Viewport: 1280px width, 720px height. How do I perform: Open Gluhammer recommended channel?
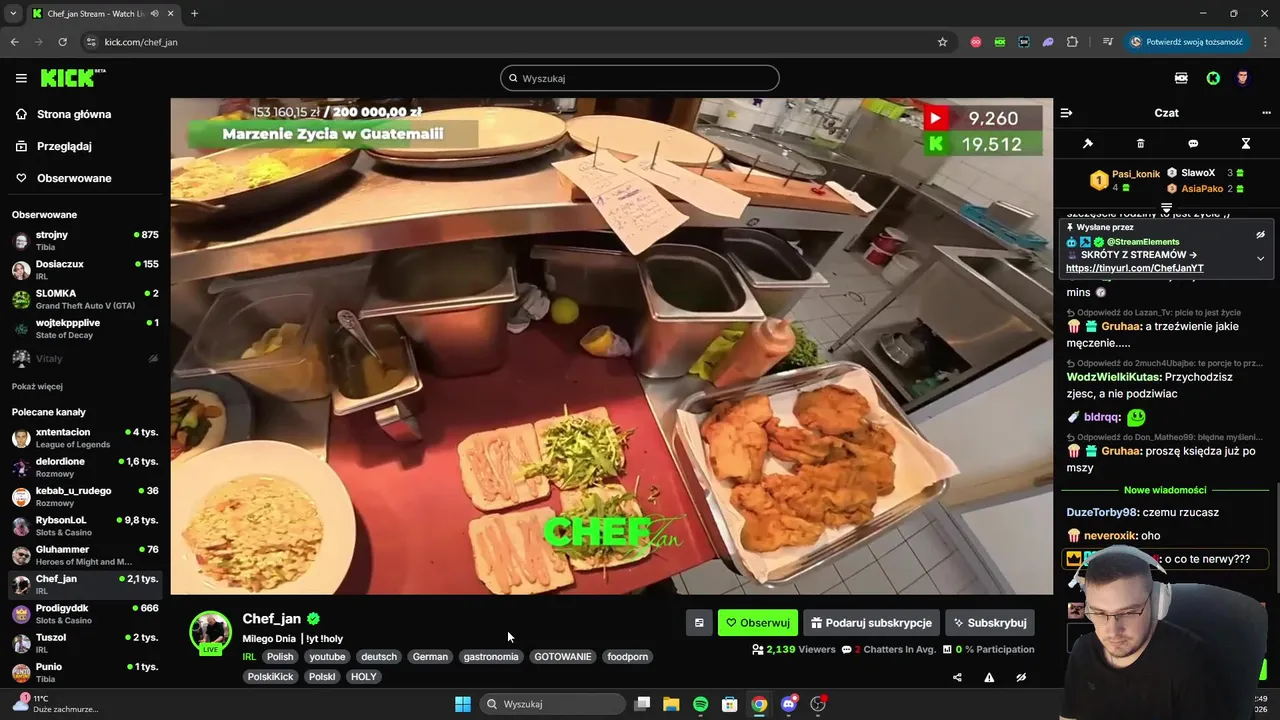(x=84, y=555)
